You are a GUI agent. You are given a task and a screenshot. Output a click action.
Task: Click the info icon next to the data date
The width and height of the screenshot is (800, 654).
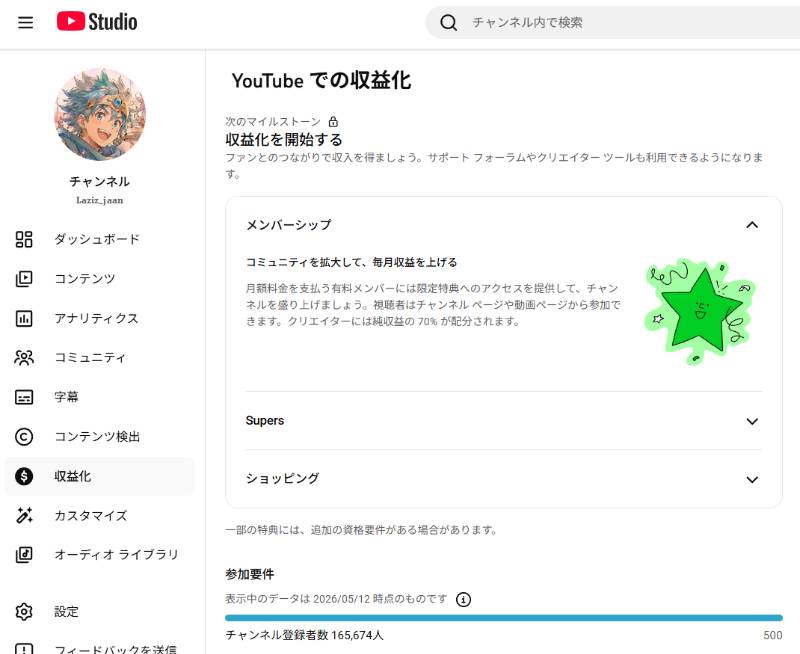point(463,599)
